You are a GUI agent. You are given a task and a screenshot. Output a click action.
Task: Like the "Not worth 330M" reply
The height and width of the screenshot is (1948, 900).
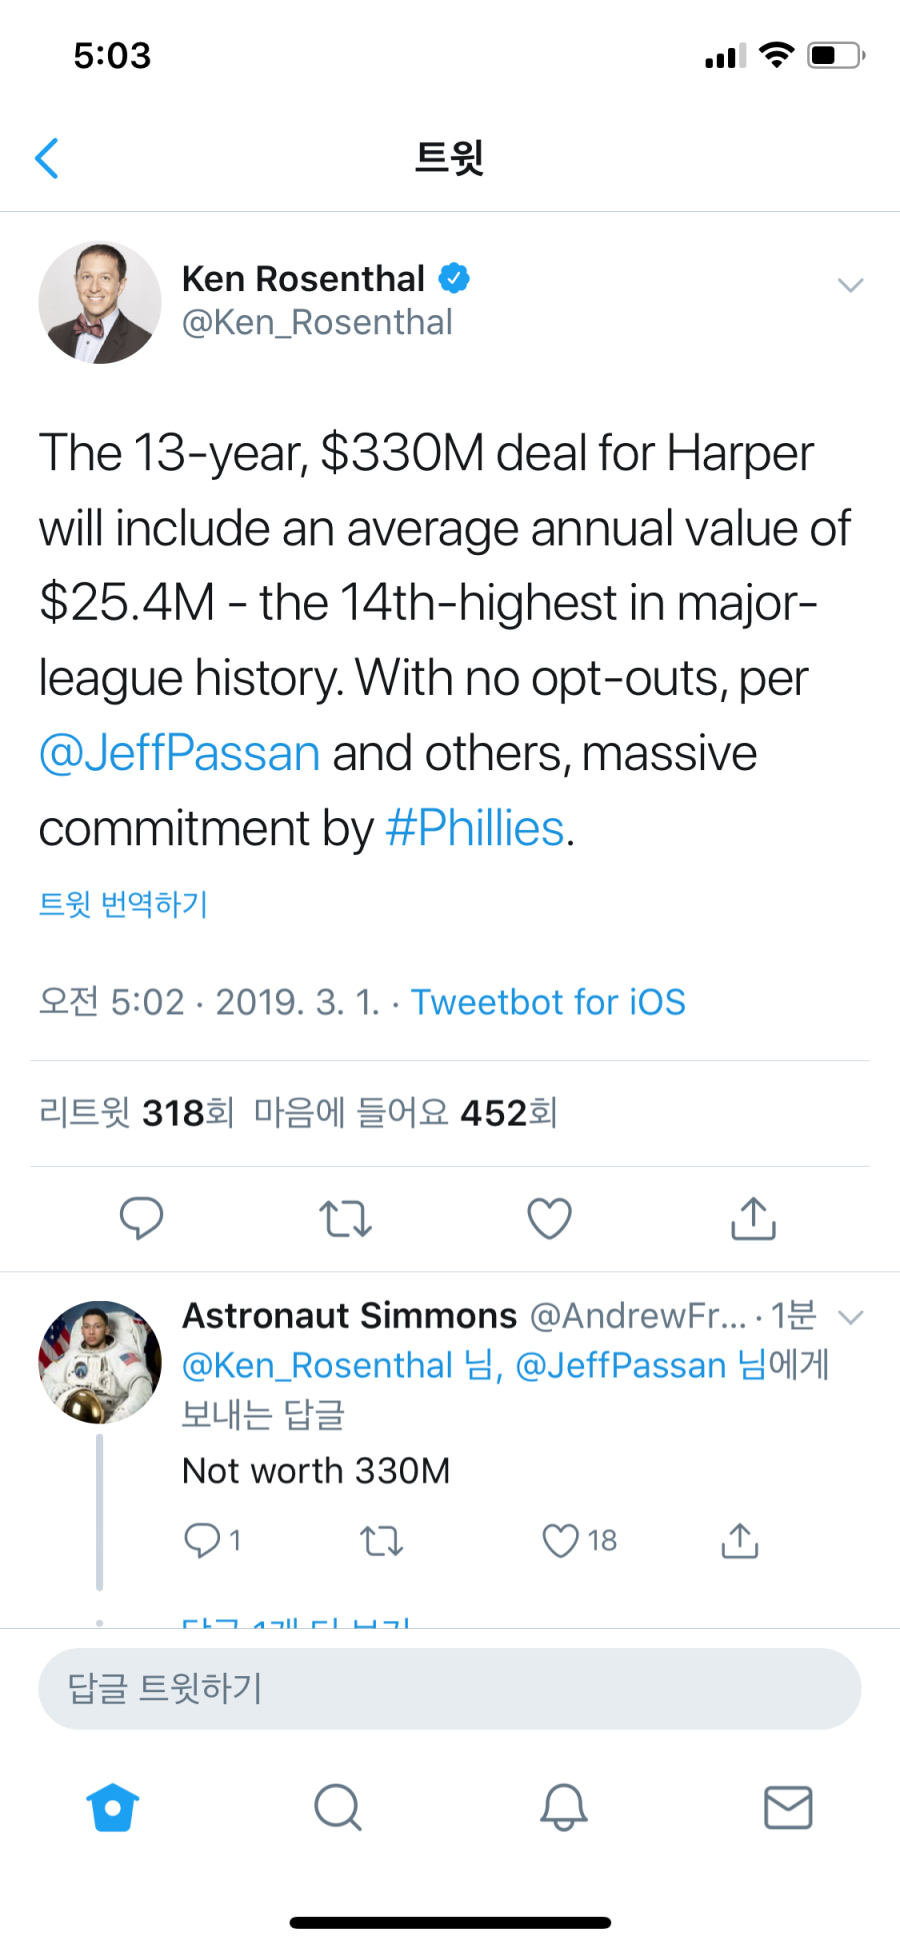click(x=561, y=1541)
